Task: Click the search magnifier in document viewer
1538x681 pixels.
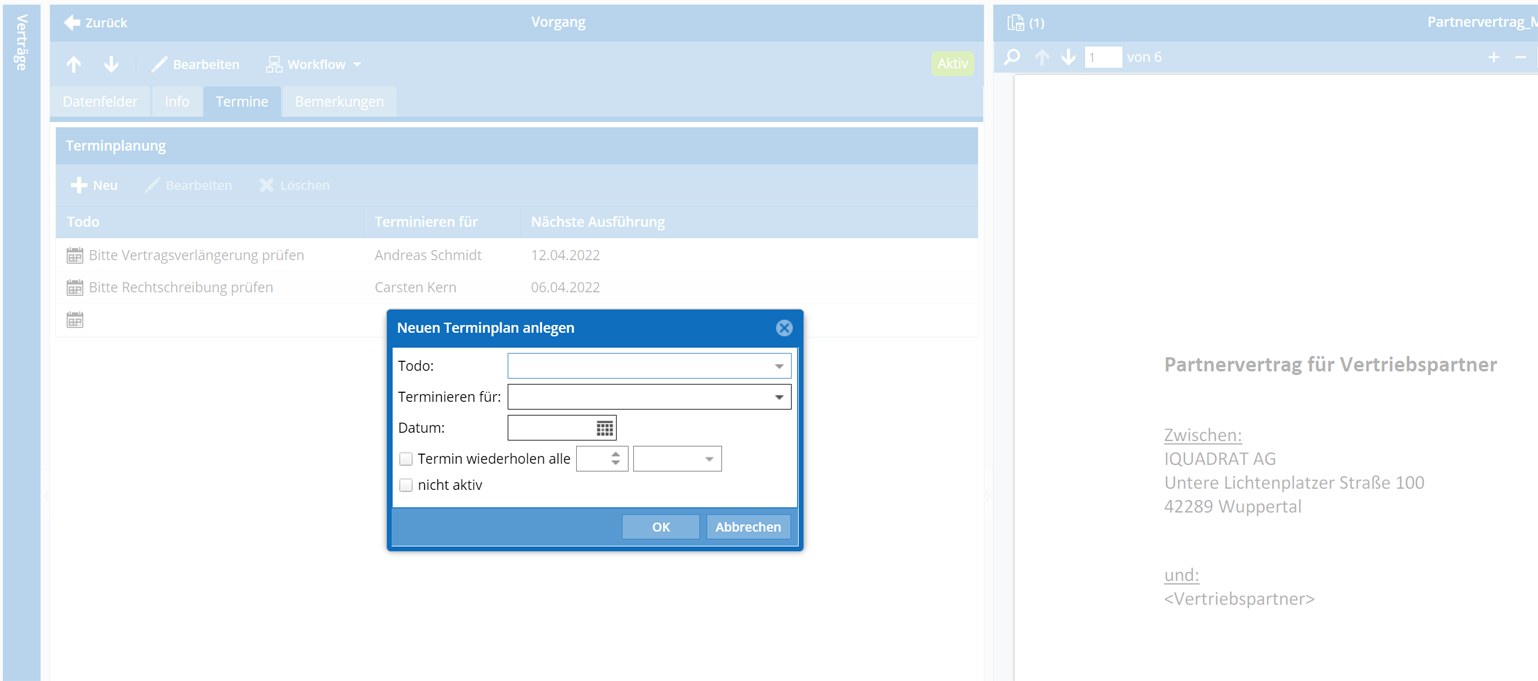Action: tap(1012, 57)
